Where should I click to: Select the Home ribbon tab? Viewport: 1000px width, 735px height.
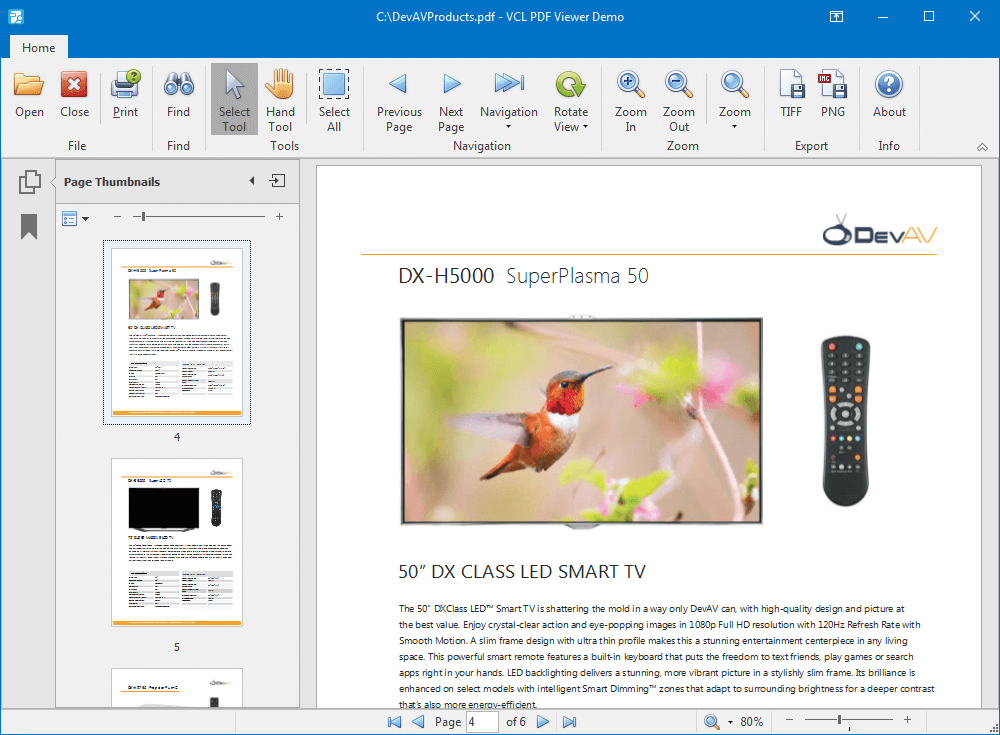(38, 47)
